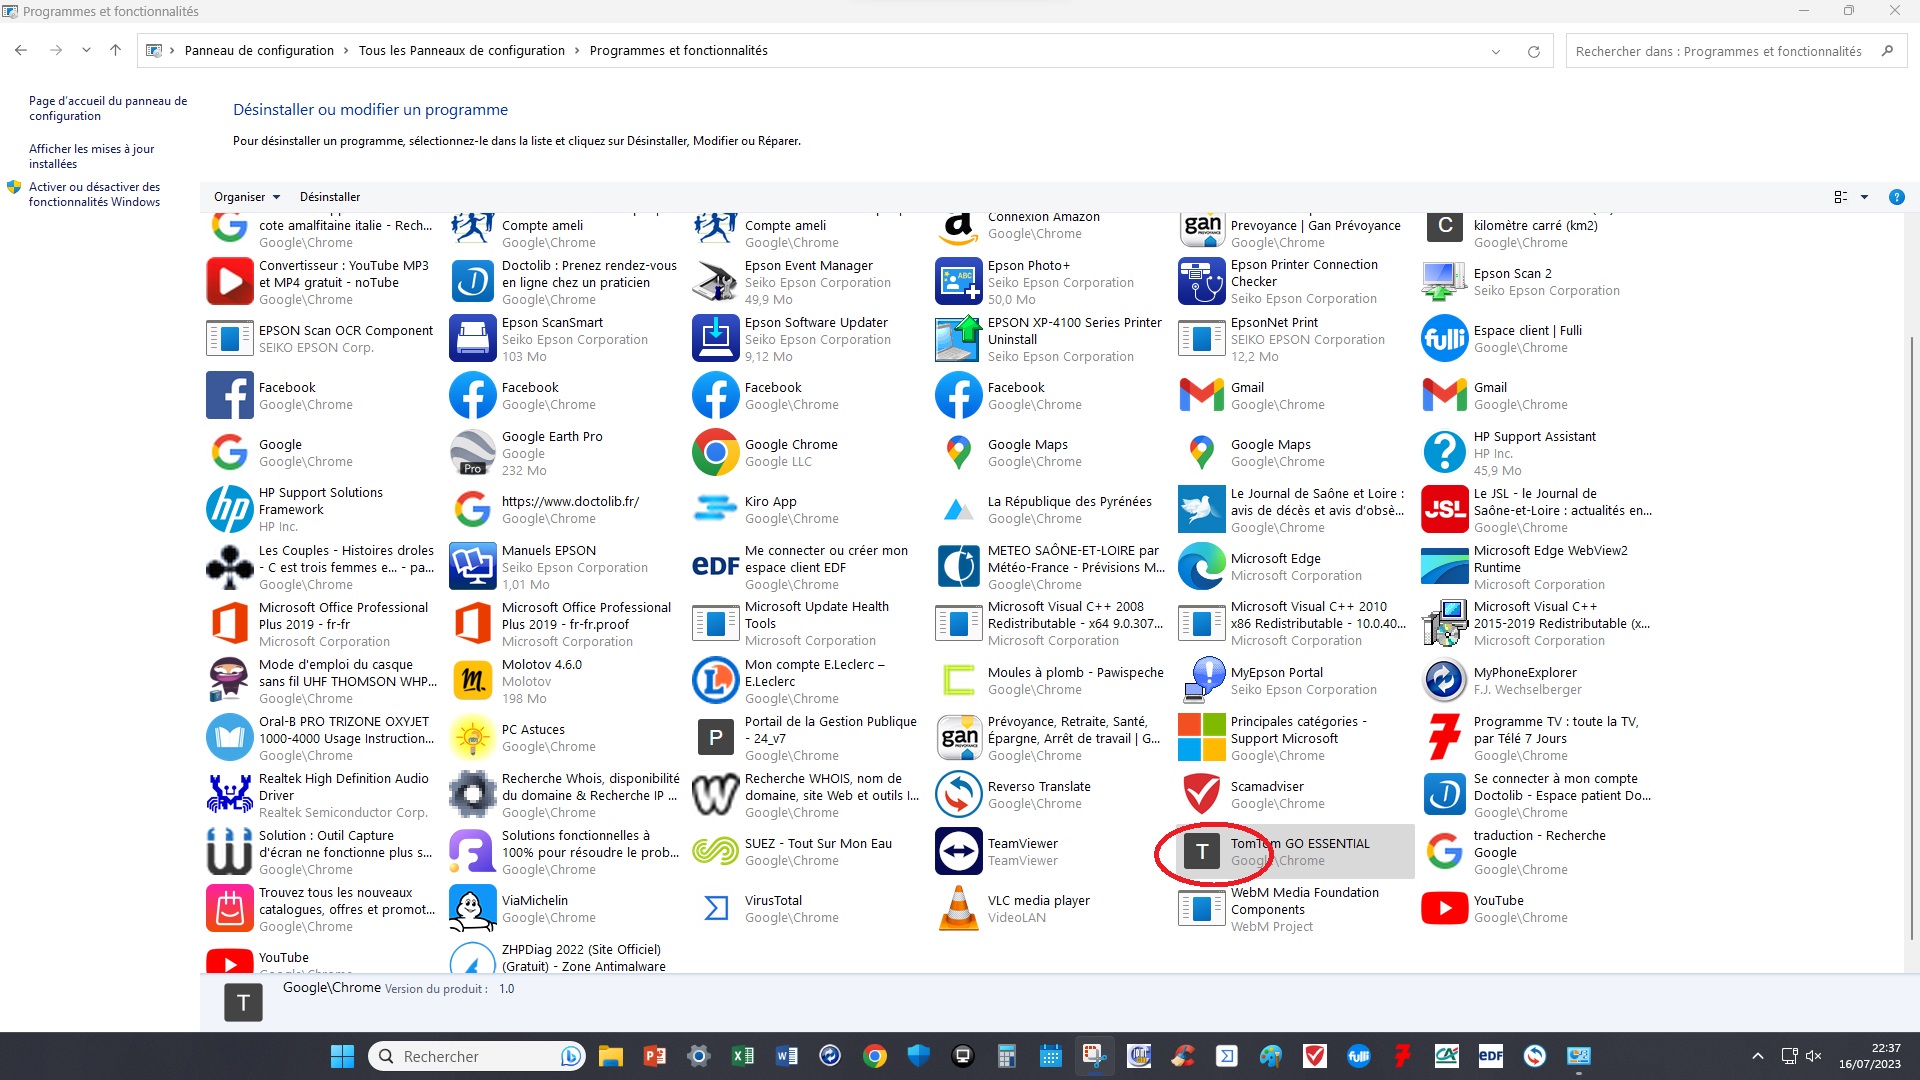Go to Tous les Panneaux de configuration breadcrumb
Image resolution: width=1920 pixels, height=1080 pixels.
tap(462, 51)
